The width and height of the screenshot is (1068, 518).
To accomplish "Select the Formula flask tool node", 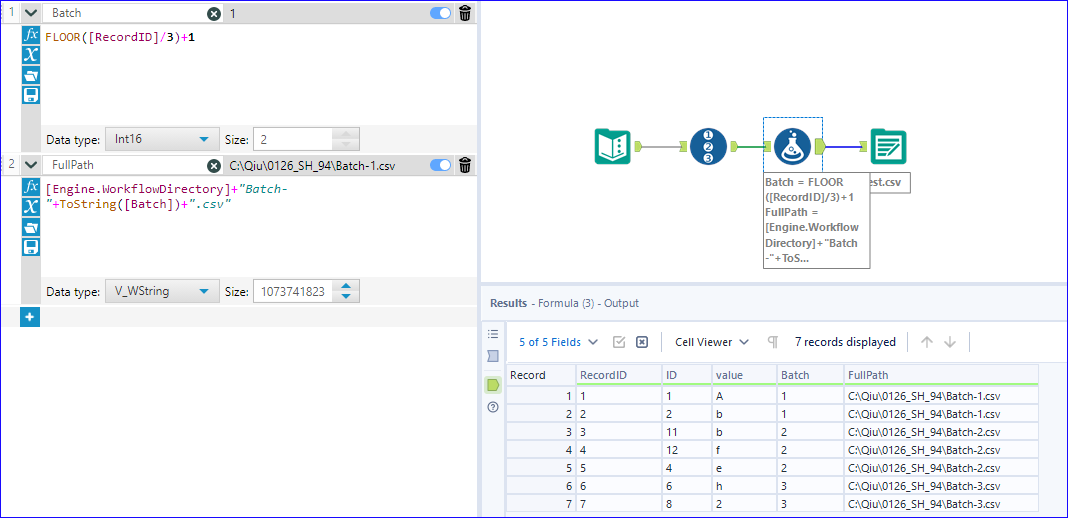I will (x=793, y=146).
